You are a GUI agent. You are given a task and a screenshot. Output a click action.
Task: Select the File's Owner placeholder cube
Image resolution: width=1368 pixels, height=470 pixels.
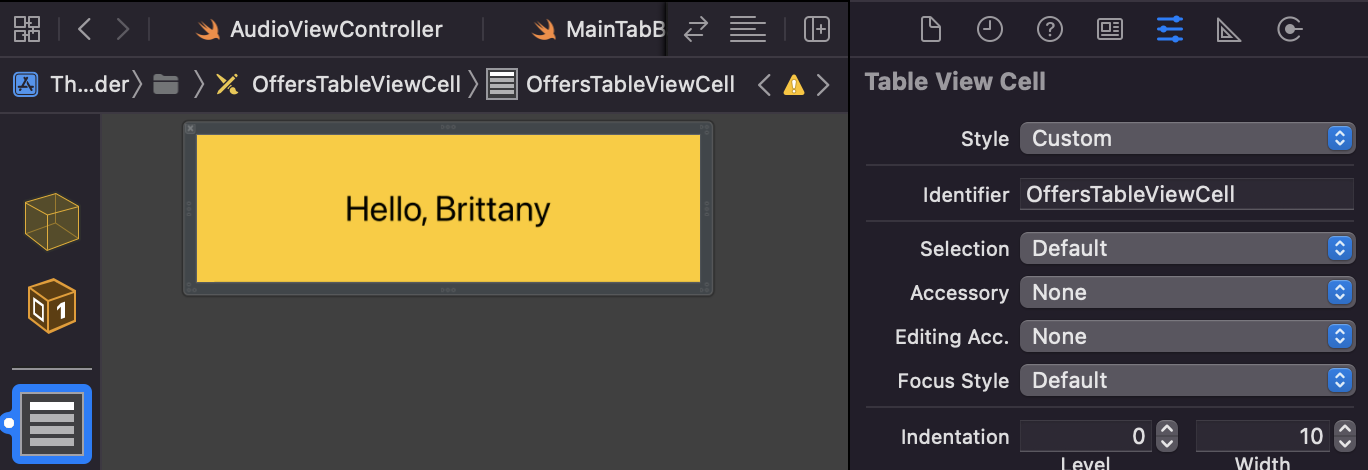(x=51, y=222)
